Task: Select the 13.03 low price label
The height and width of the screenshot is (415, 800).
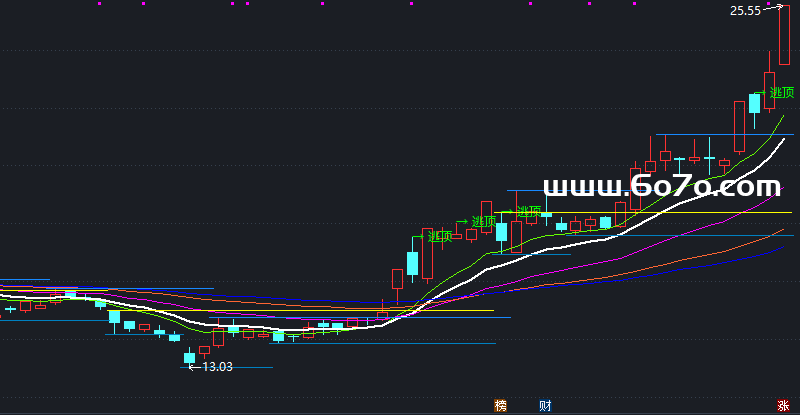Action: (217, 367)
